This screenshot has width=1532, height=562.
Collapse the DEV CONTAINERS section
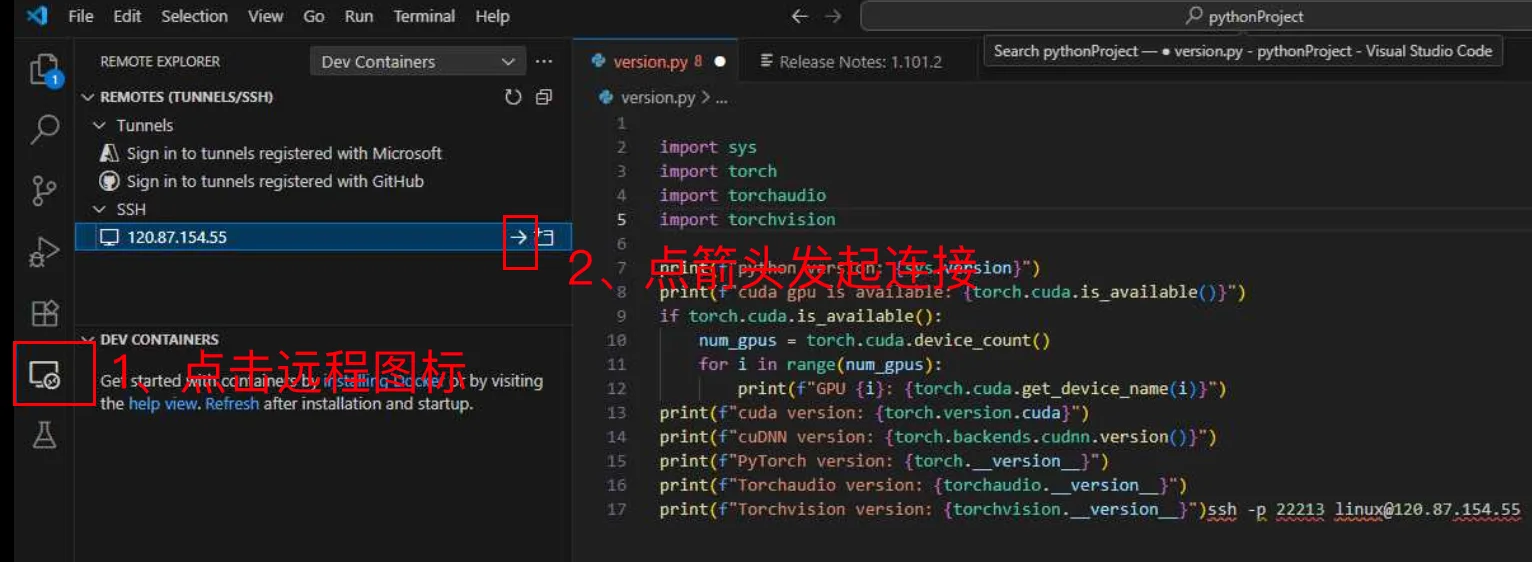click(88, 339)
